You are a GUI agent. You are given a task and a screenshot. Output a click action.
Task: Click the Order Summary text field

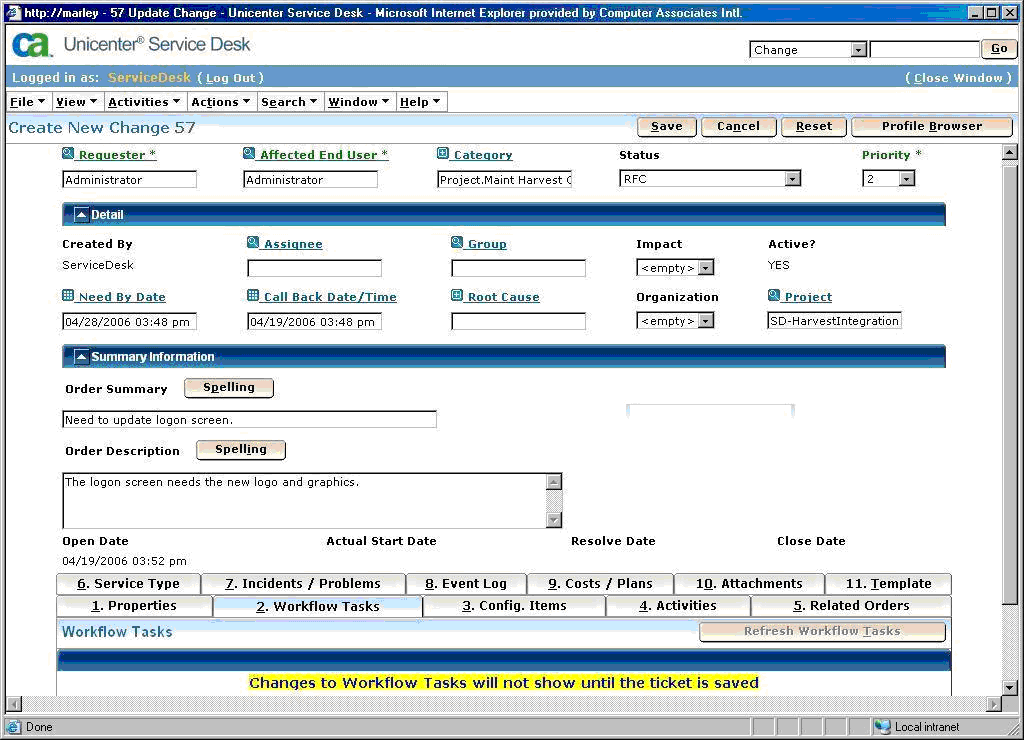click(249, 419)
